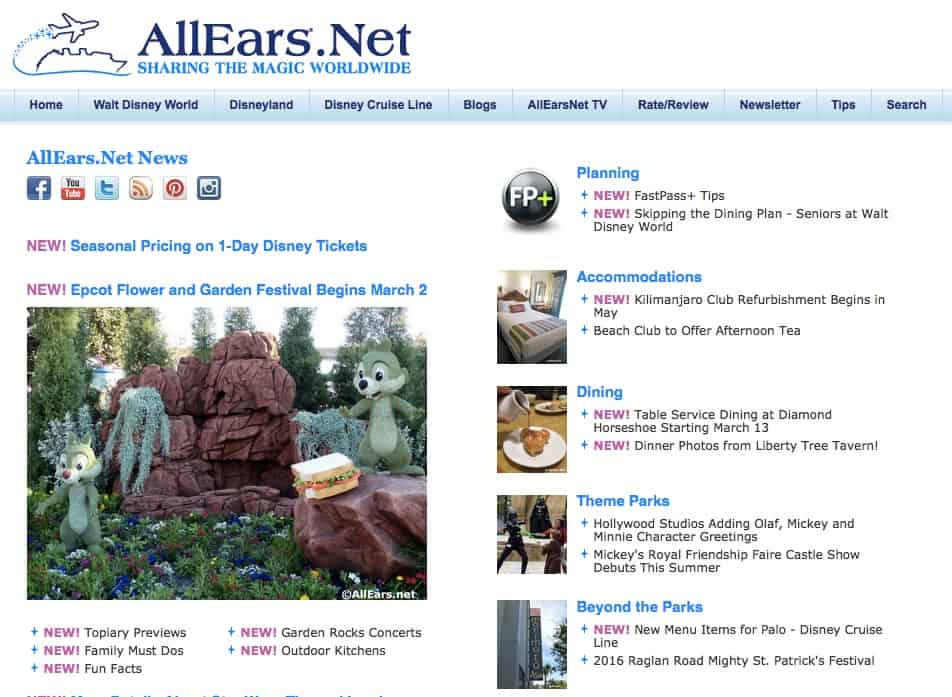Click the AllEars.Net News heading

pyautogui.click(x=107, y=158)
